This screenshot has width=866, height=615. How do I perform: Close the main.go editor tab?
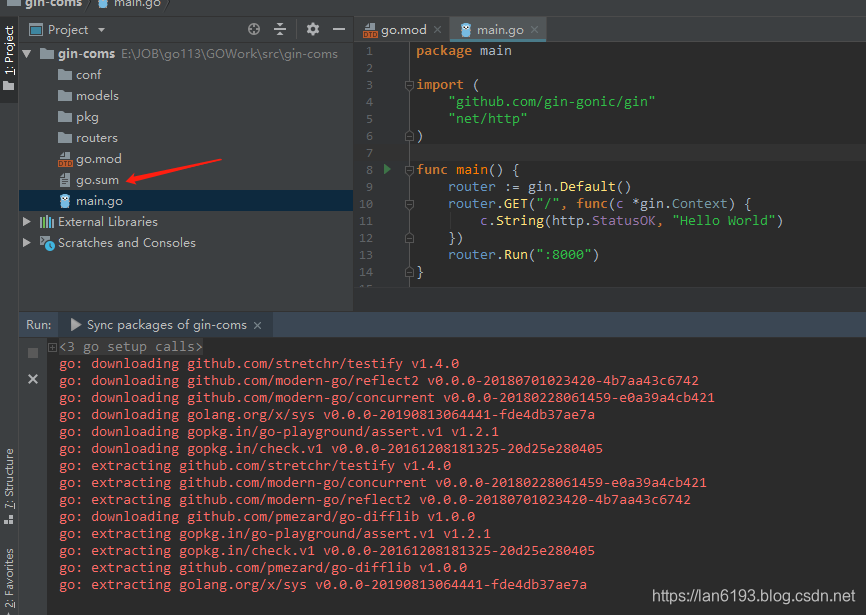(534, 30)
